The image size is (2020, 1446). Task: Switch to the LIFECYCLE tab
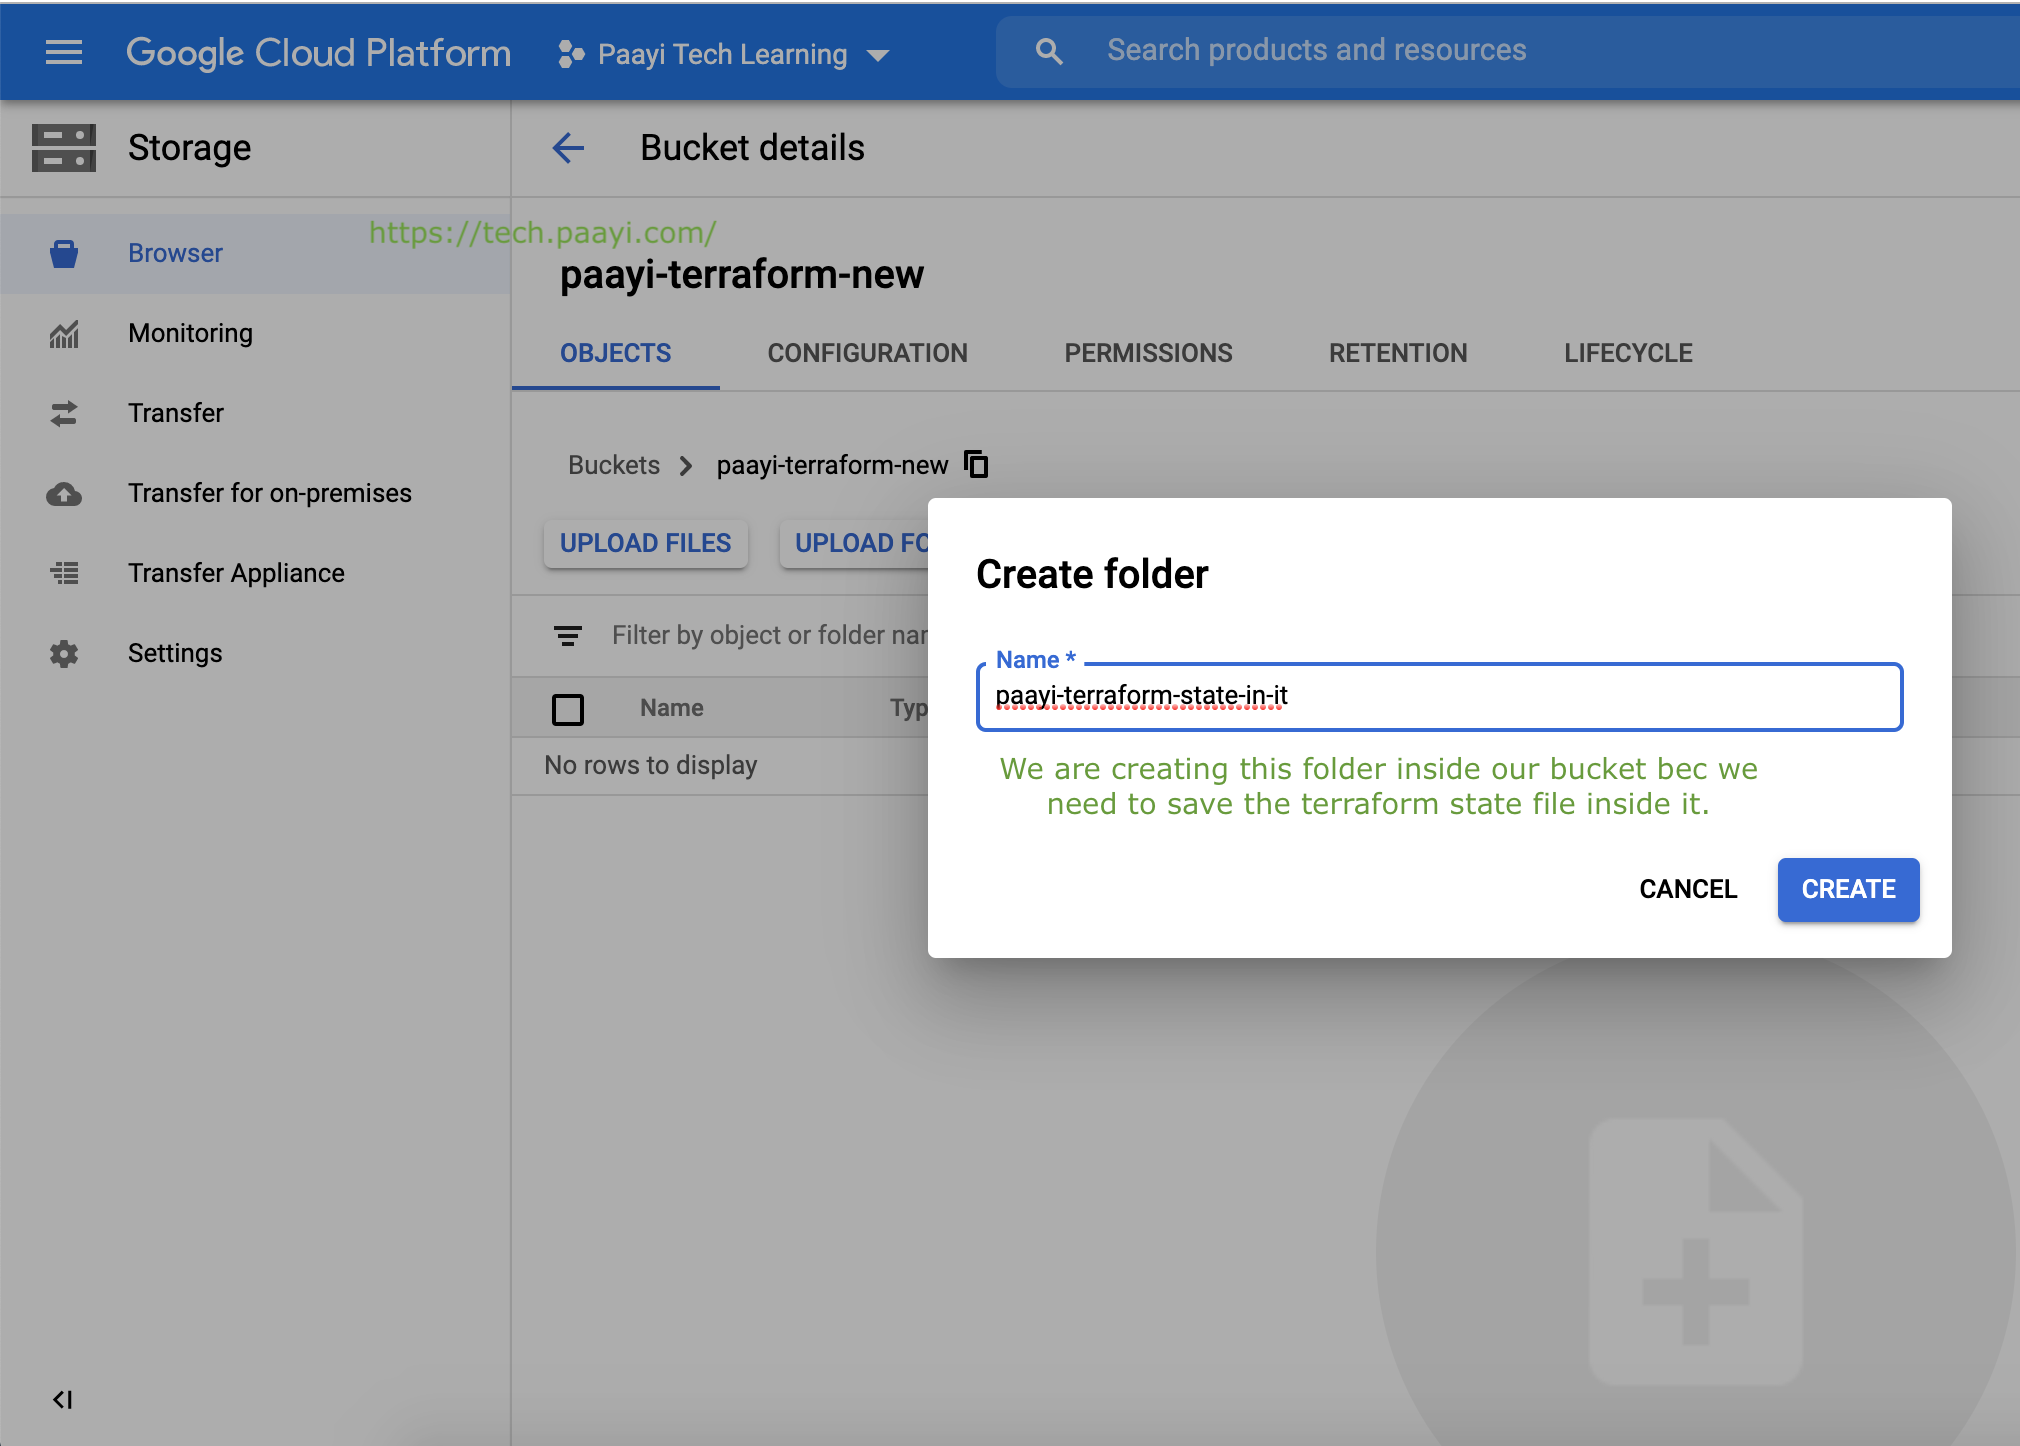point(1628,353)
